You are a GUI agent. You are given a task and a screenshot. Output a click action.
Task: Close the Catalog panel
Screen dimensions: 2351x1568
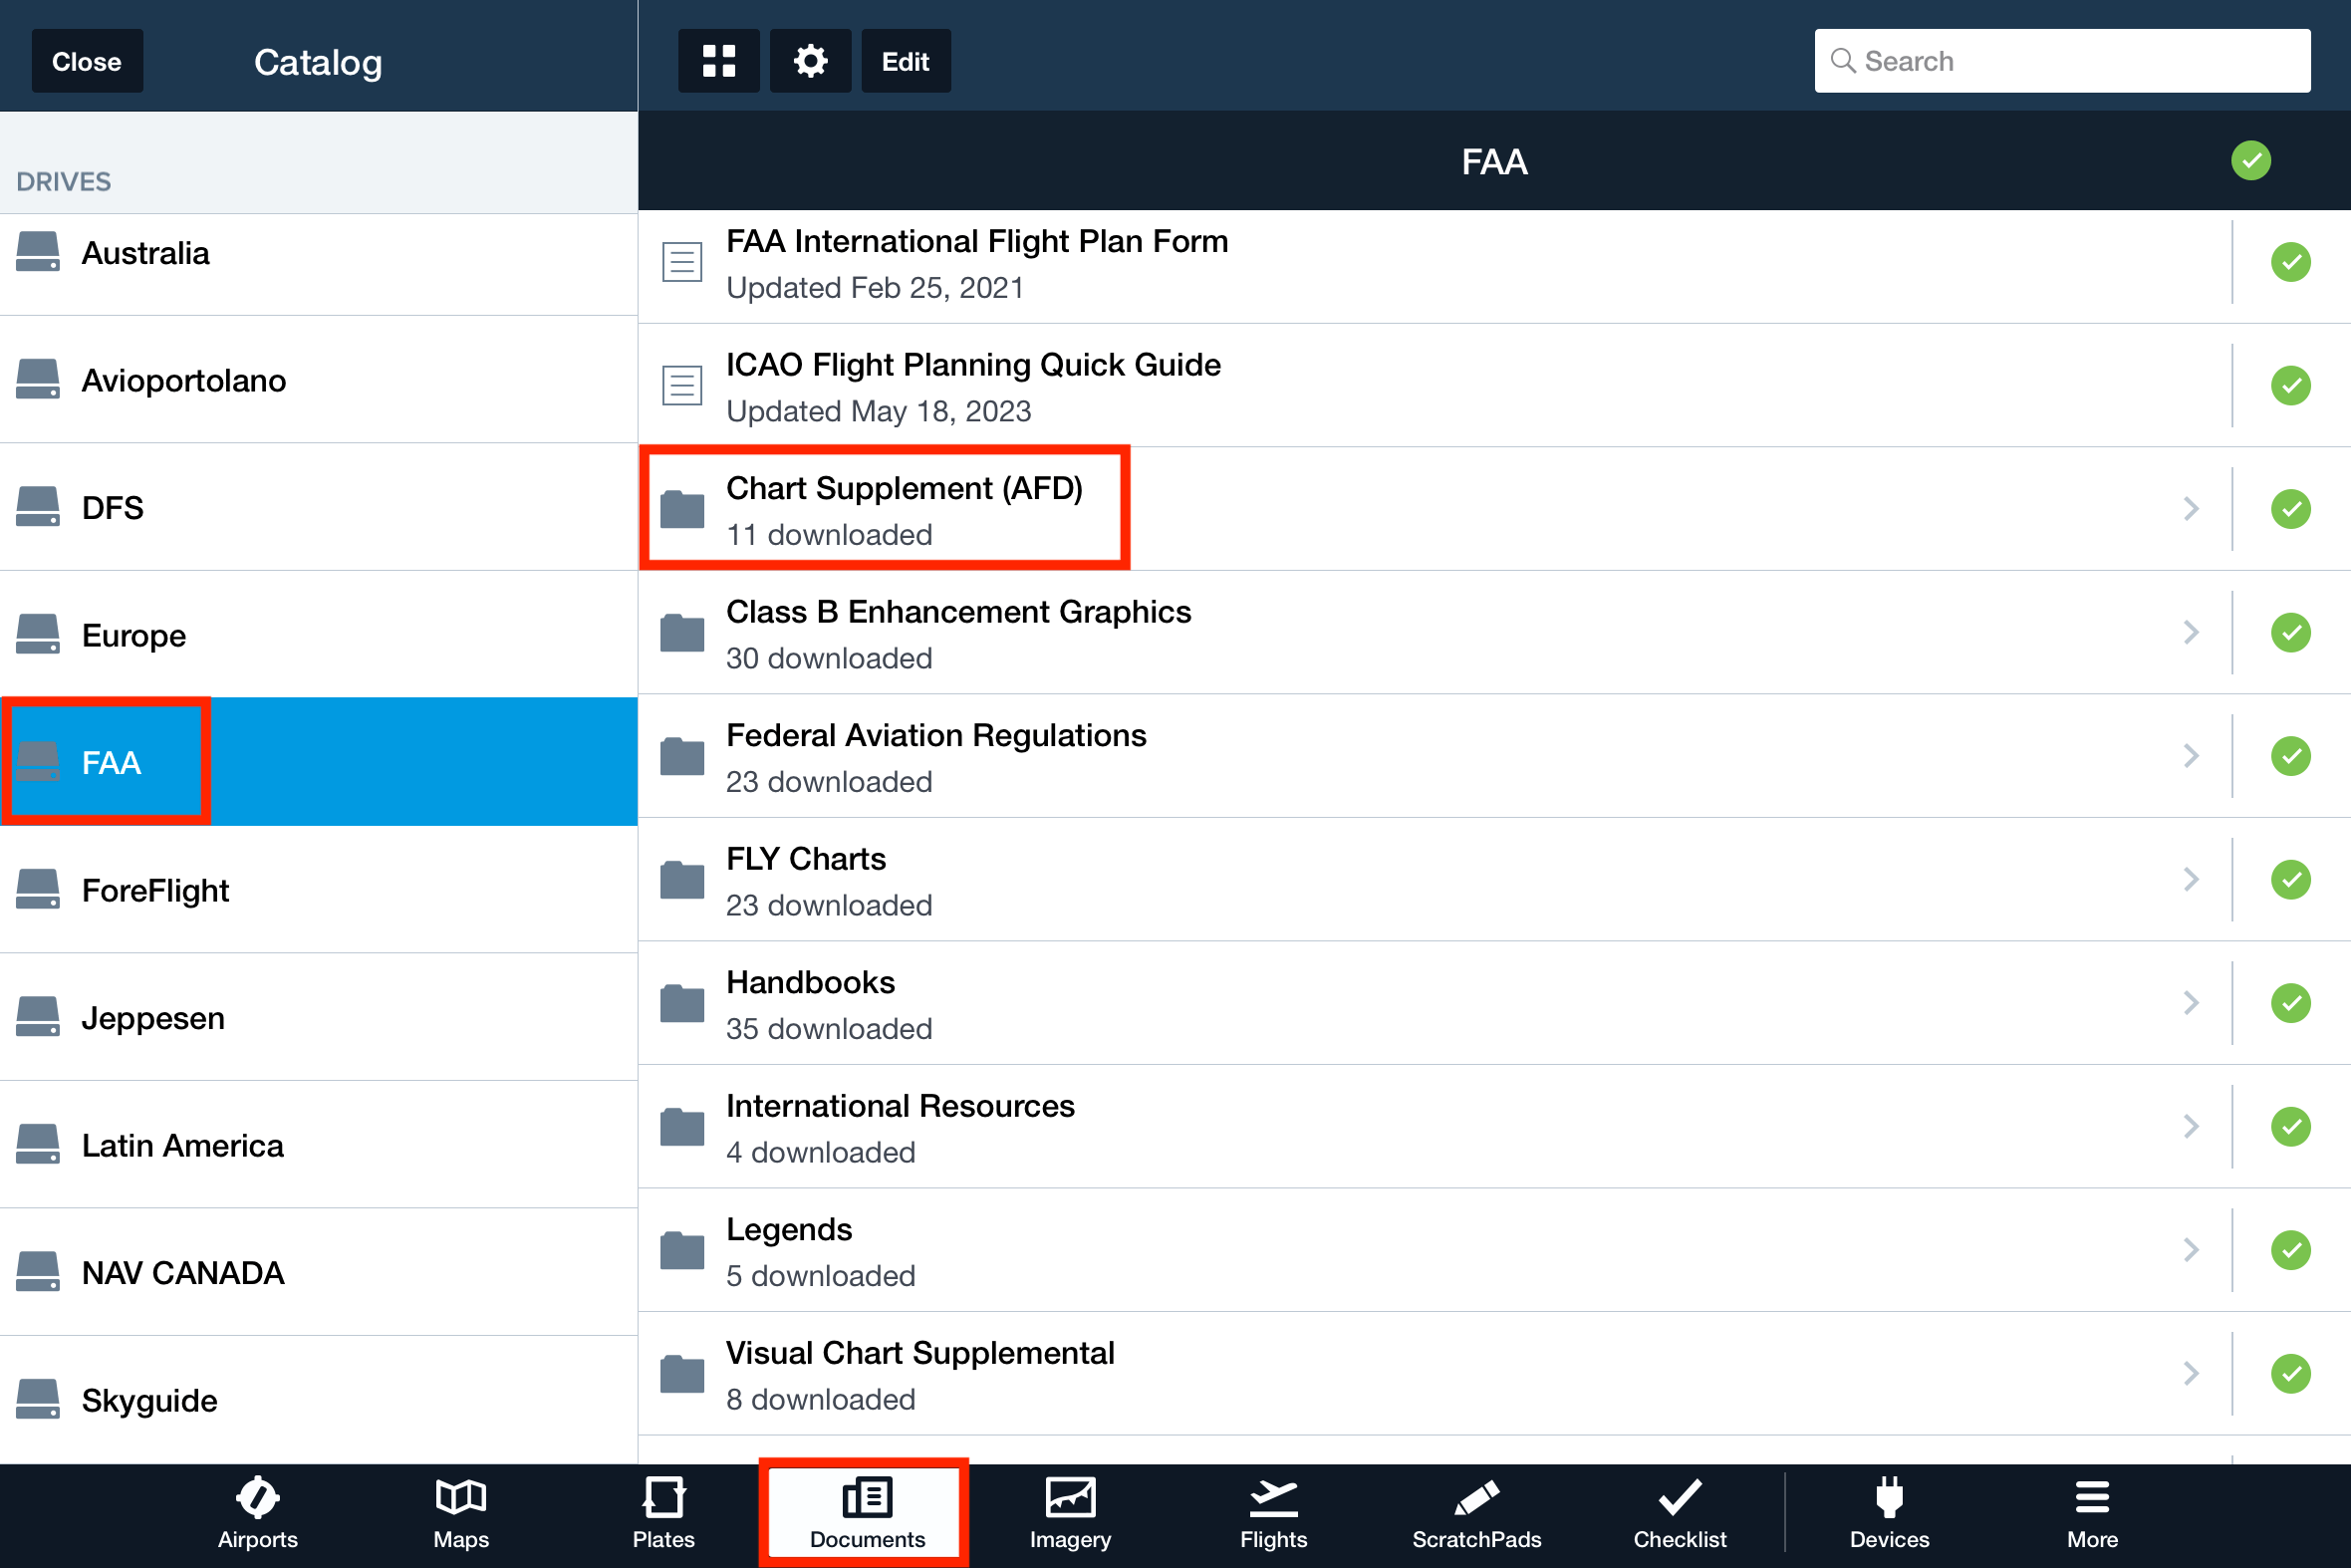pos(87,61)
